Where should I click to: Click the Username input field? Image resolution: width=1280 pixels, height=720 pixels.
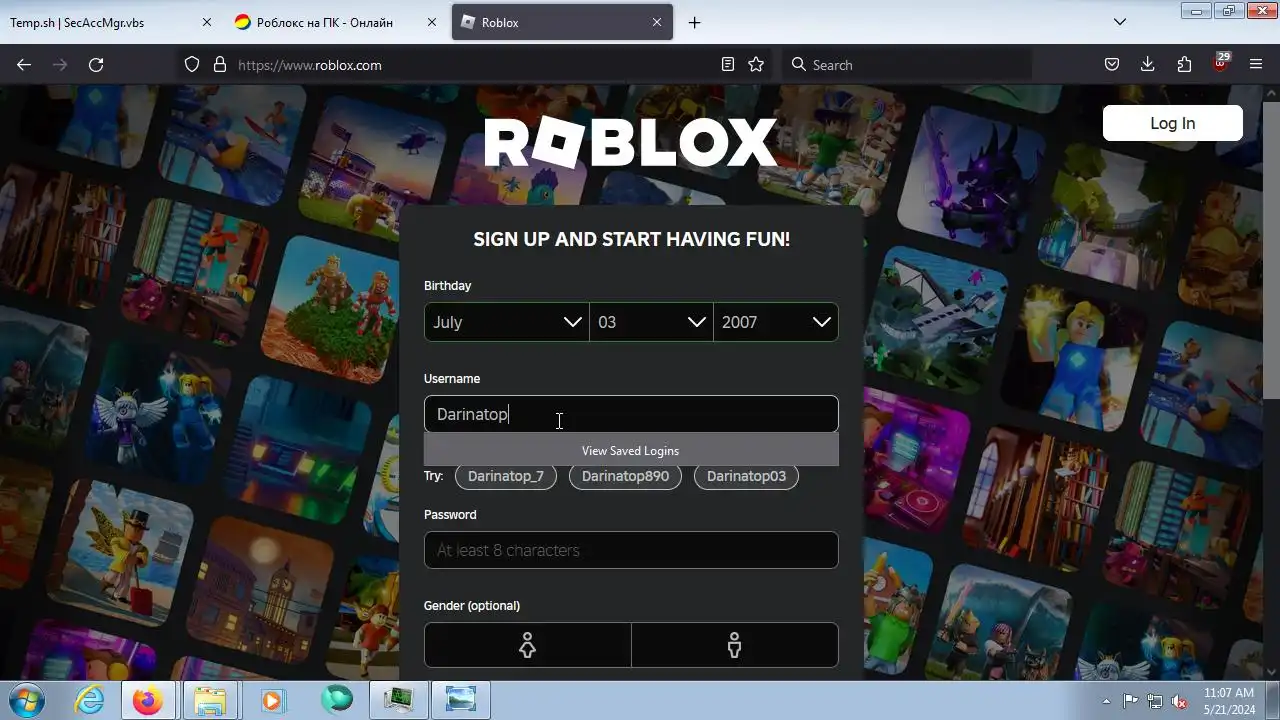tap(631, 414)
